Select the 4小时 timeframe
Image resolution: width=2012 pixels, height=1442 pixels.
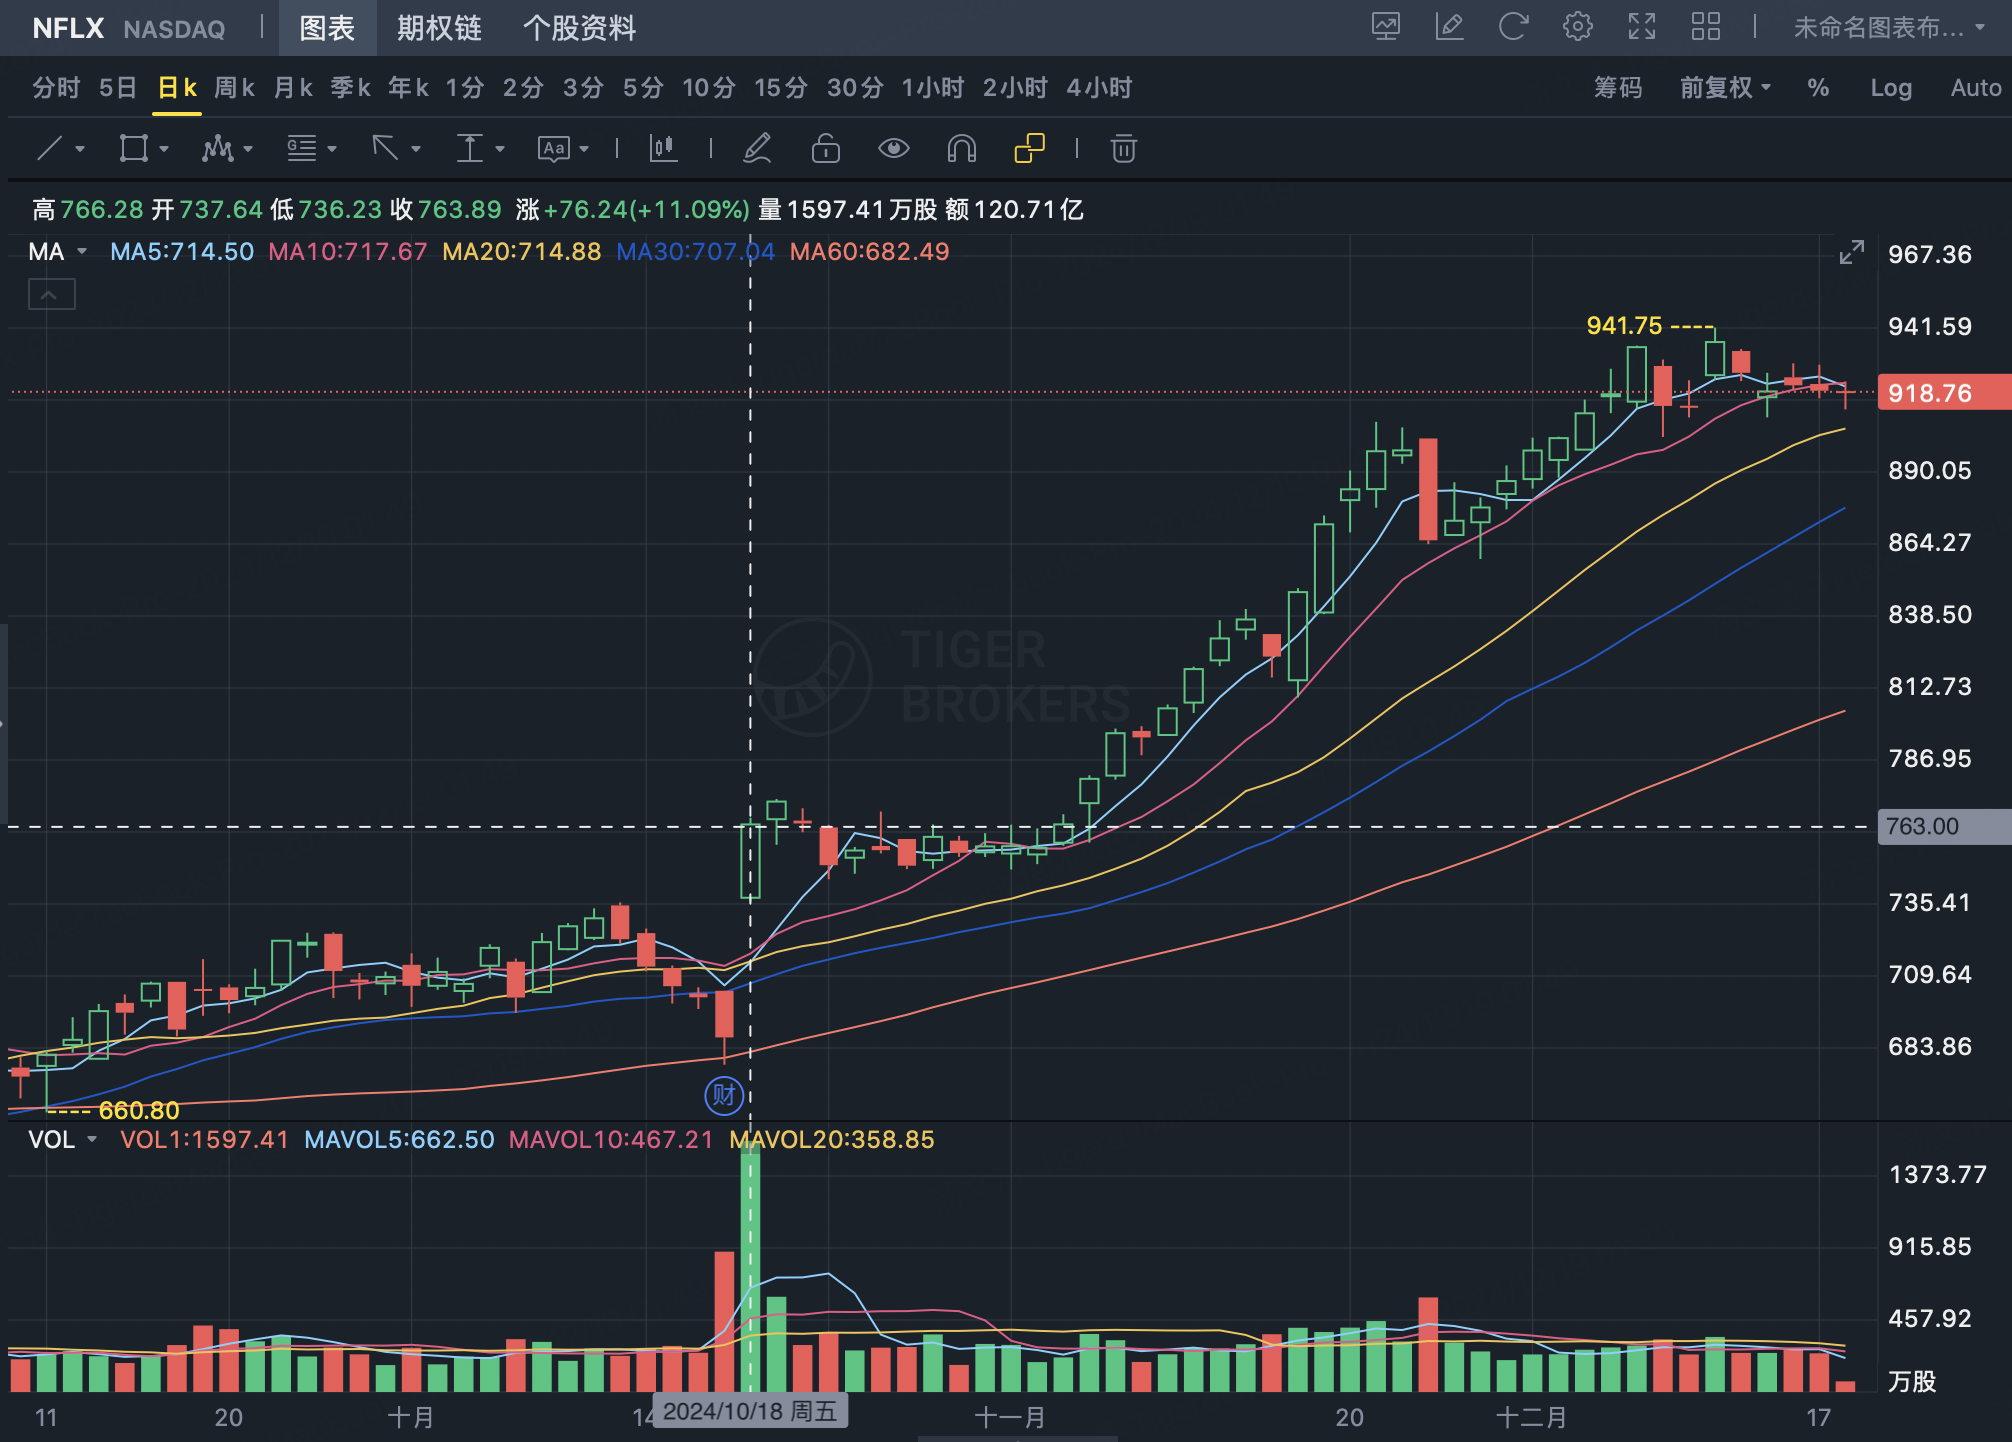click(1099, 88)
